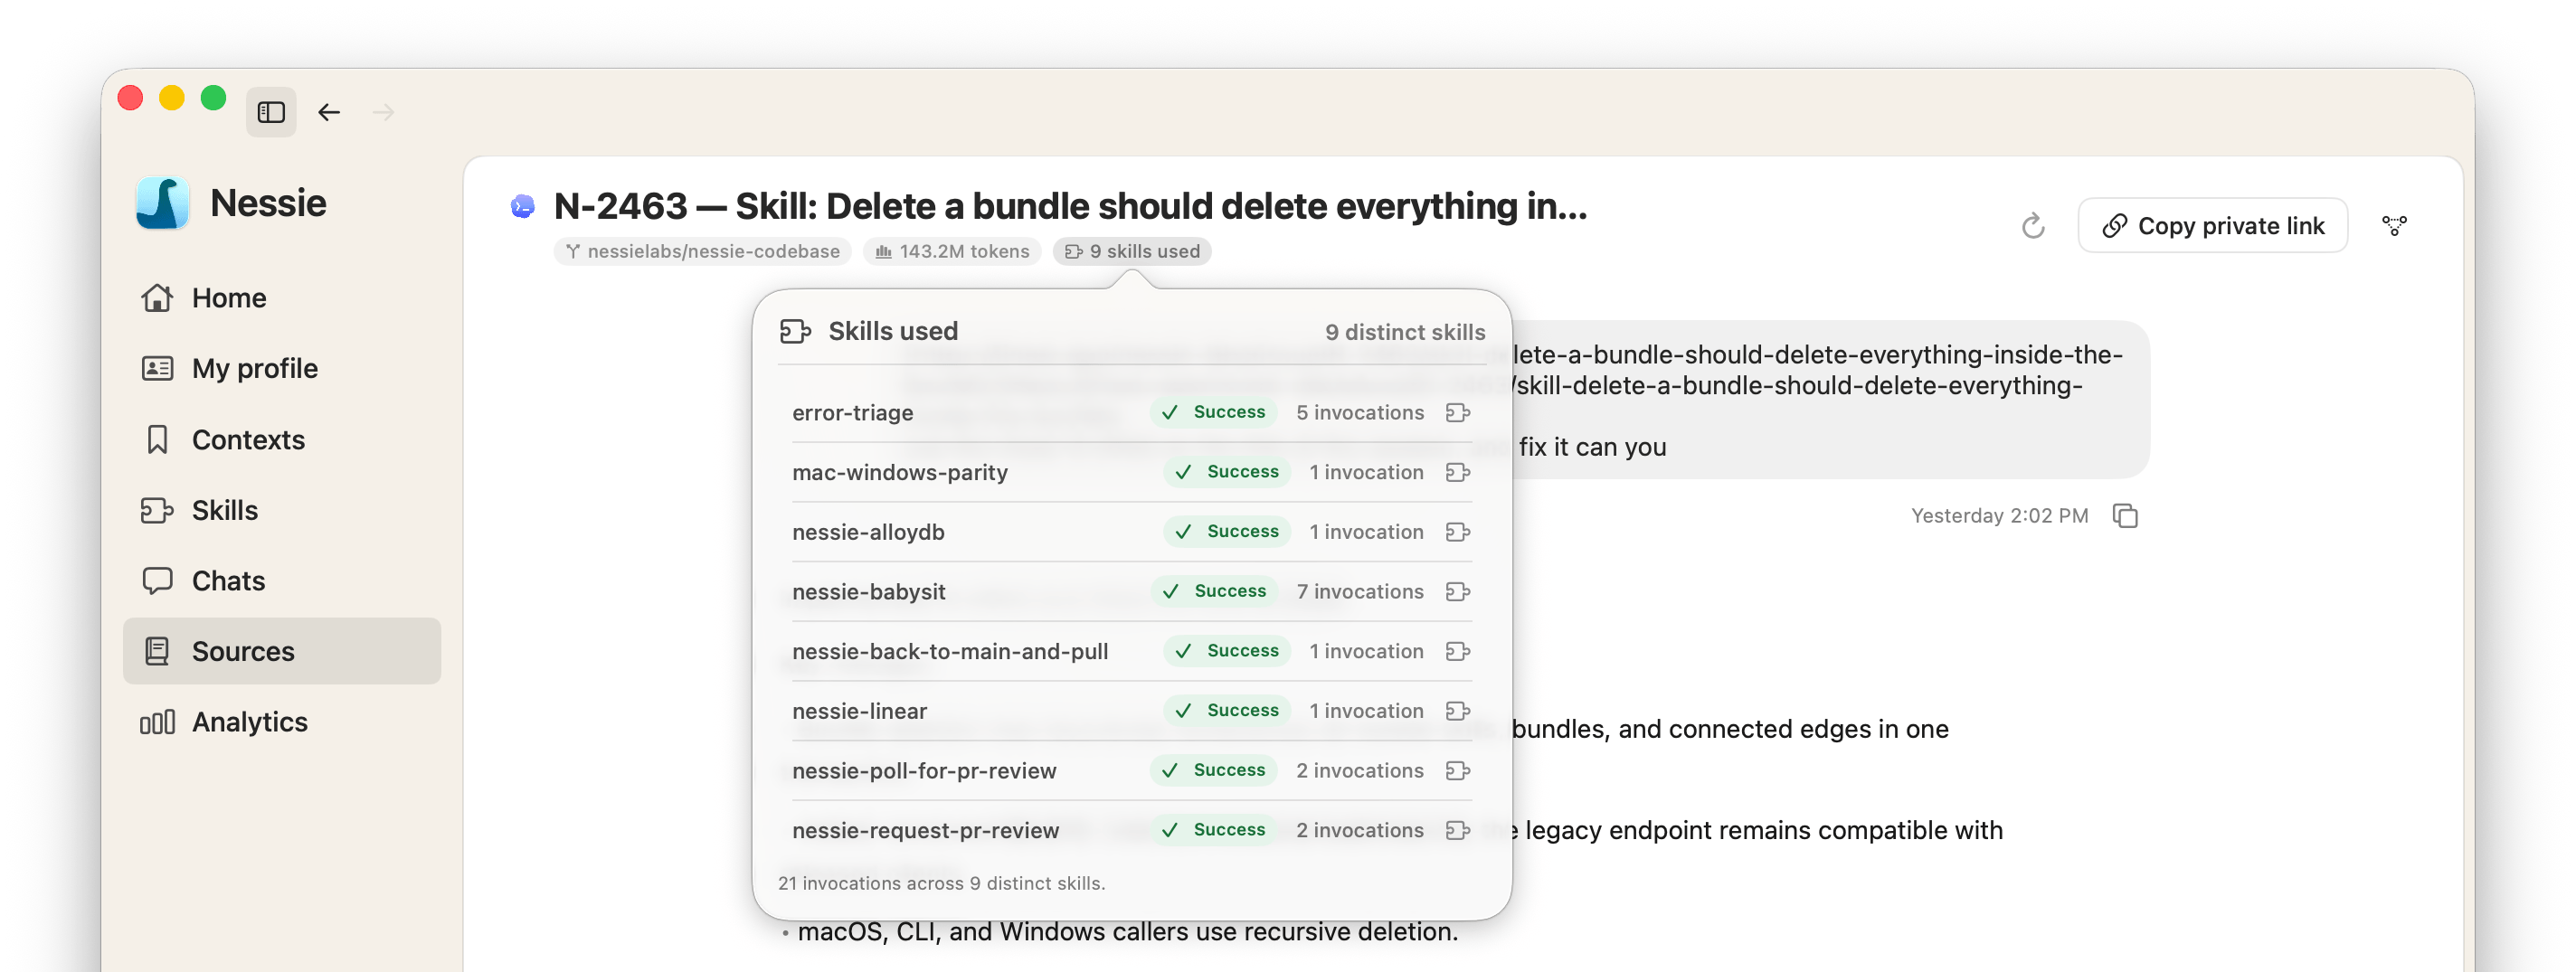Select the nessie-alloydb skill name
The image size is (2576, 972).
[x=868, y=532]
